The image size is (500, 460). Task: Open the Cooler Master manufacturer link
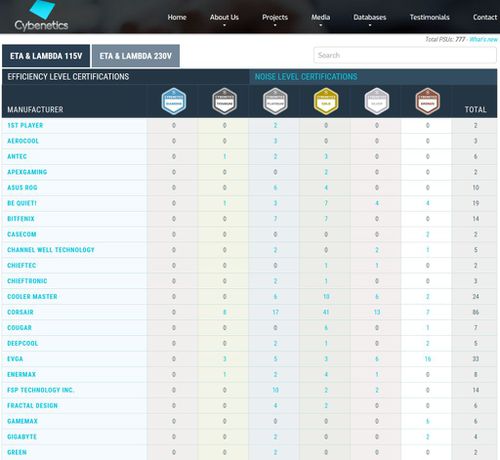(x=32, y=297)
